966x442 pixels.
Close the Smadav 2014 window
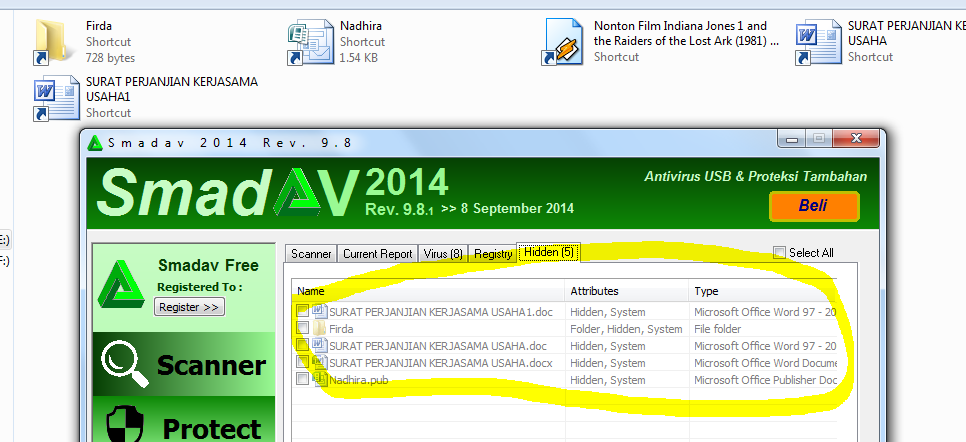click(x=856, y=139)
